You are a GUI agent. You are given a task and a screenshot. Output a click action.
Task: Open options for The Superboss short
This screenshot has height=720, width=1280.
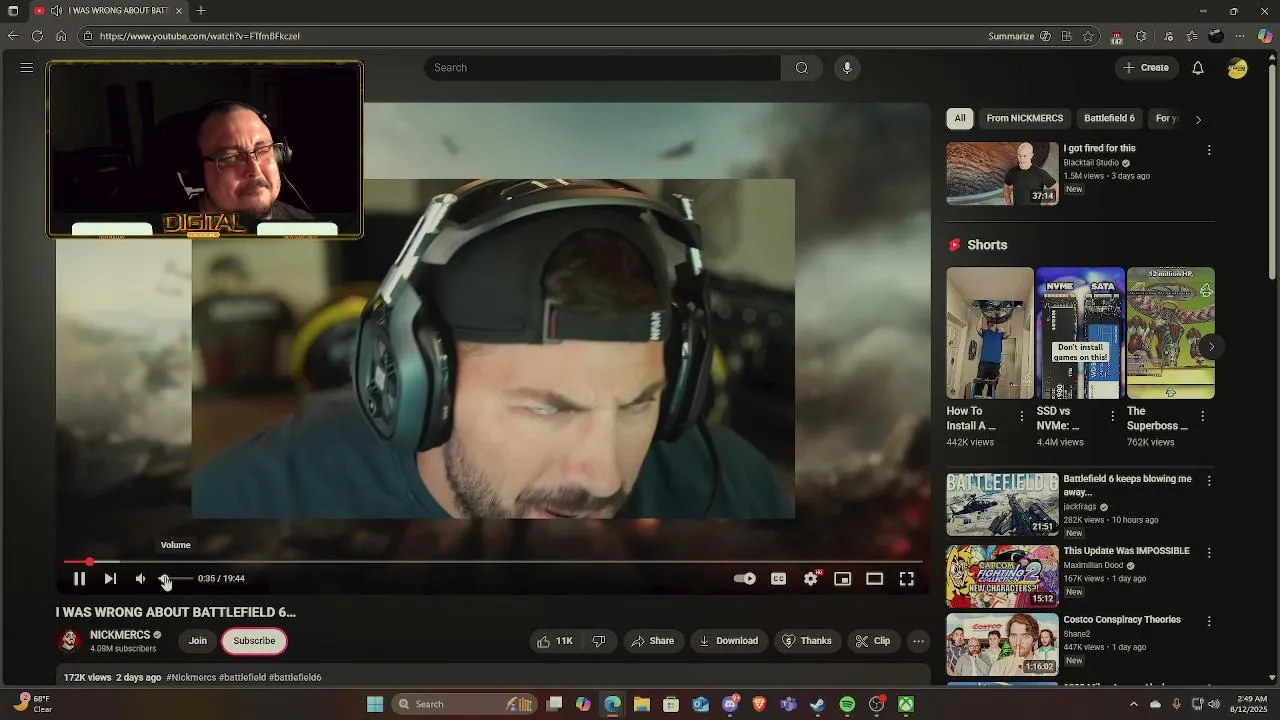coord(1202,416)
